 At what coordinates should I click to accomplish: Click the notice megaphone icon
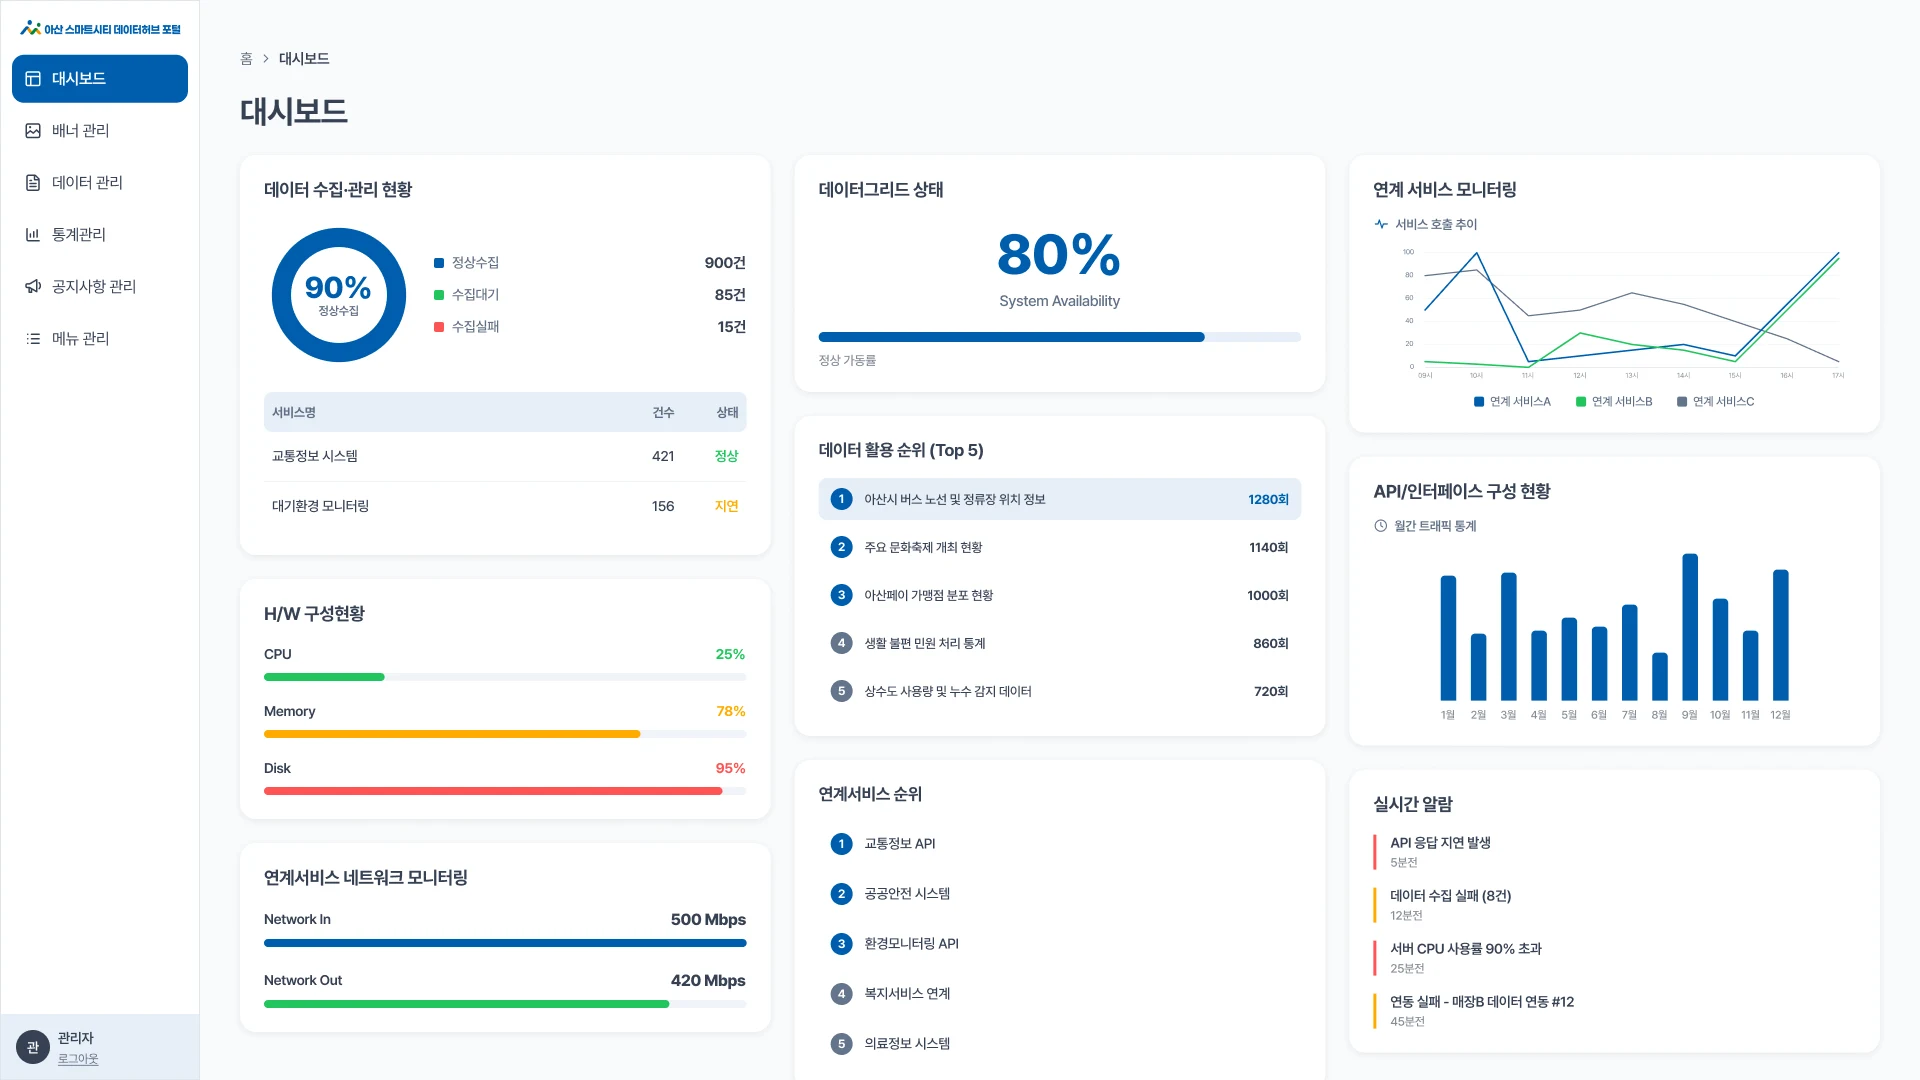click(x=33, y=287)
